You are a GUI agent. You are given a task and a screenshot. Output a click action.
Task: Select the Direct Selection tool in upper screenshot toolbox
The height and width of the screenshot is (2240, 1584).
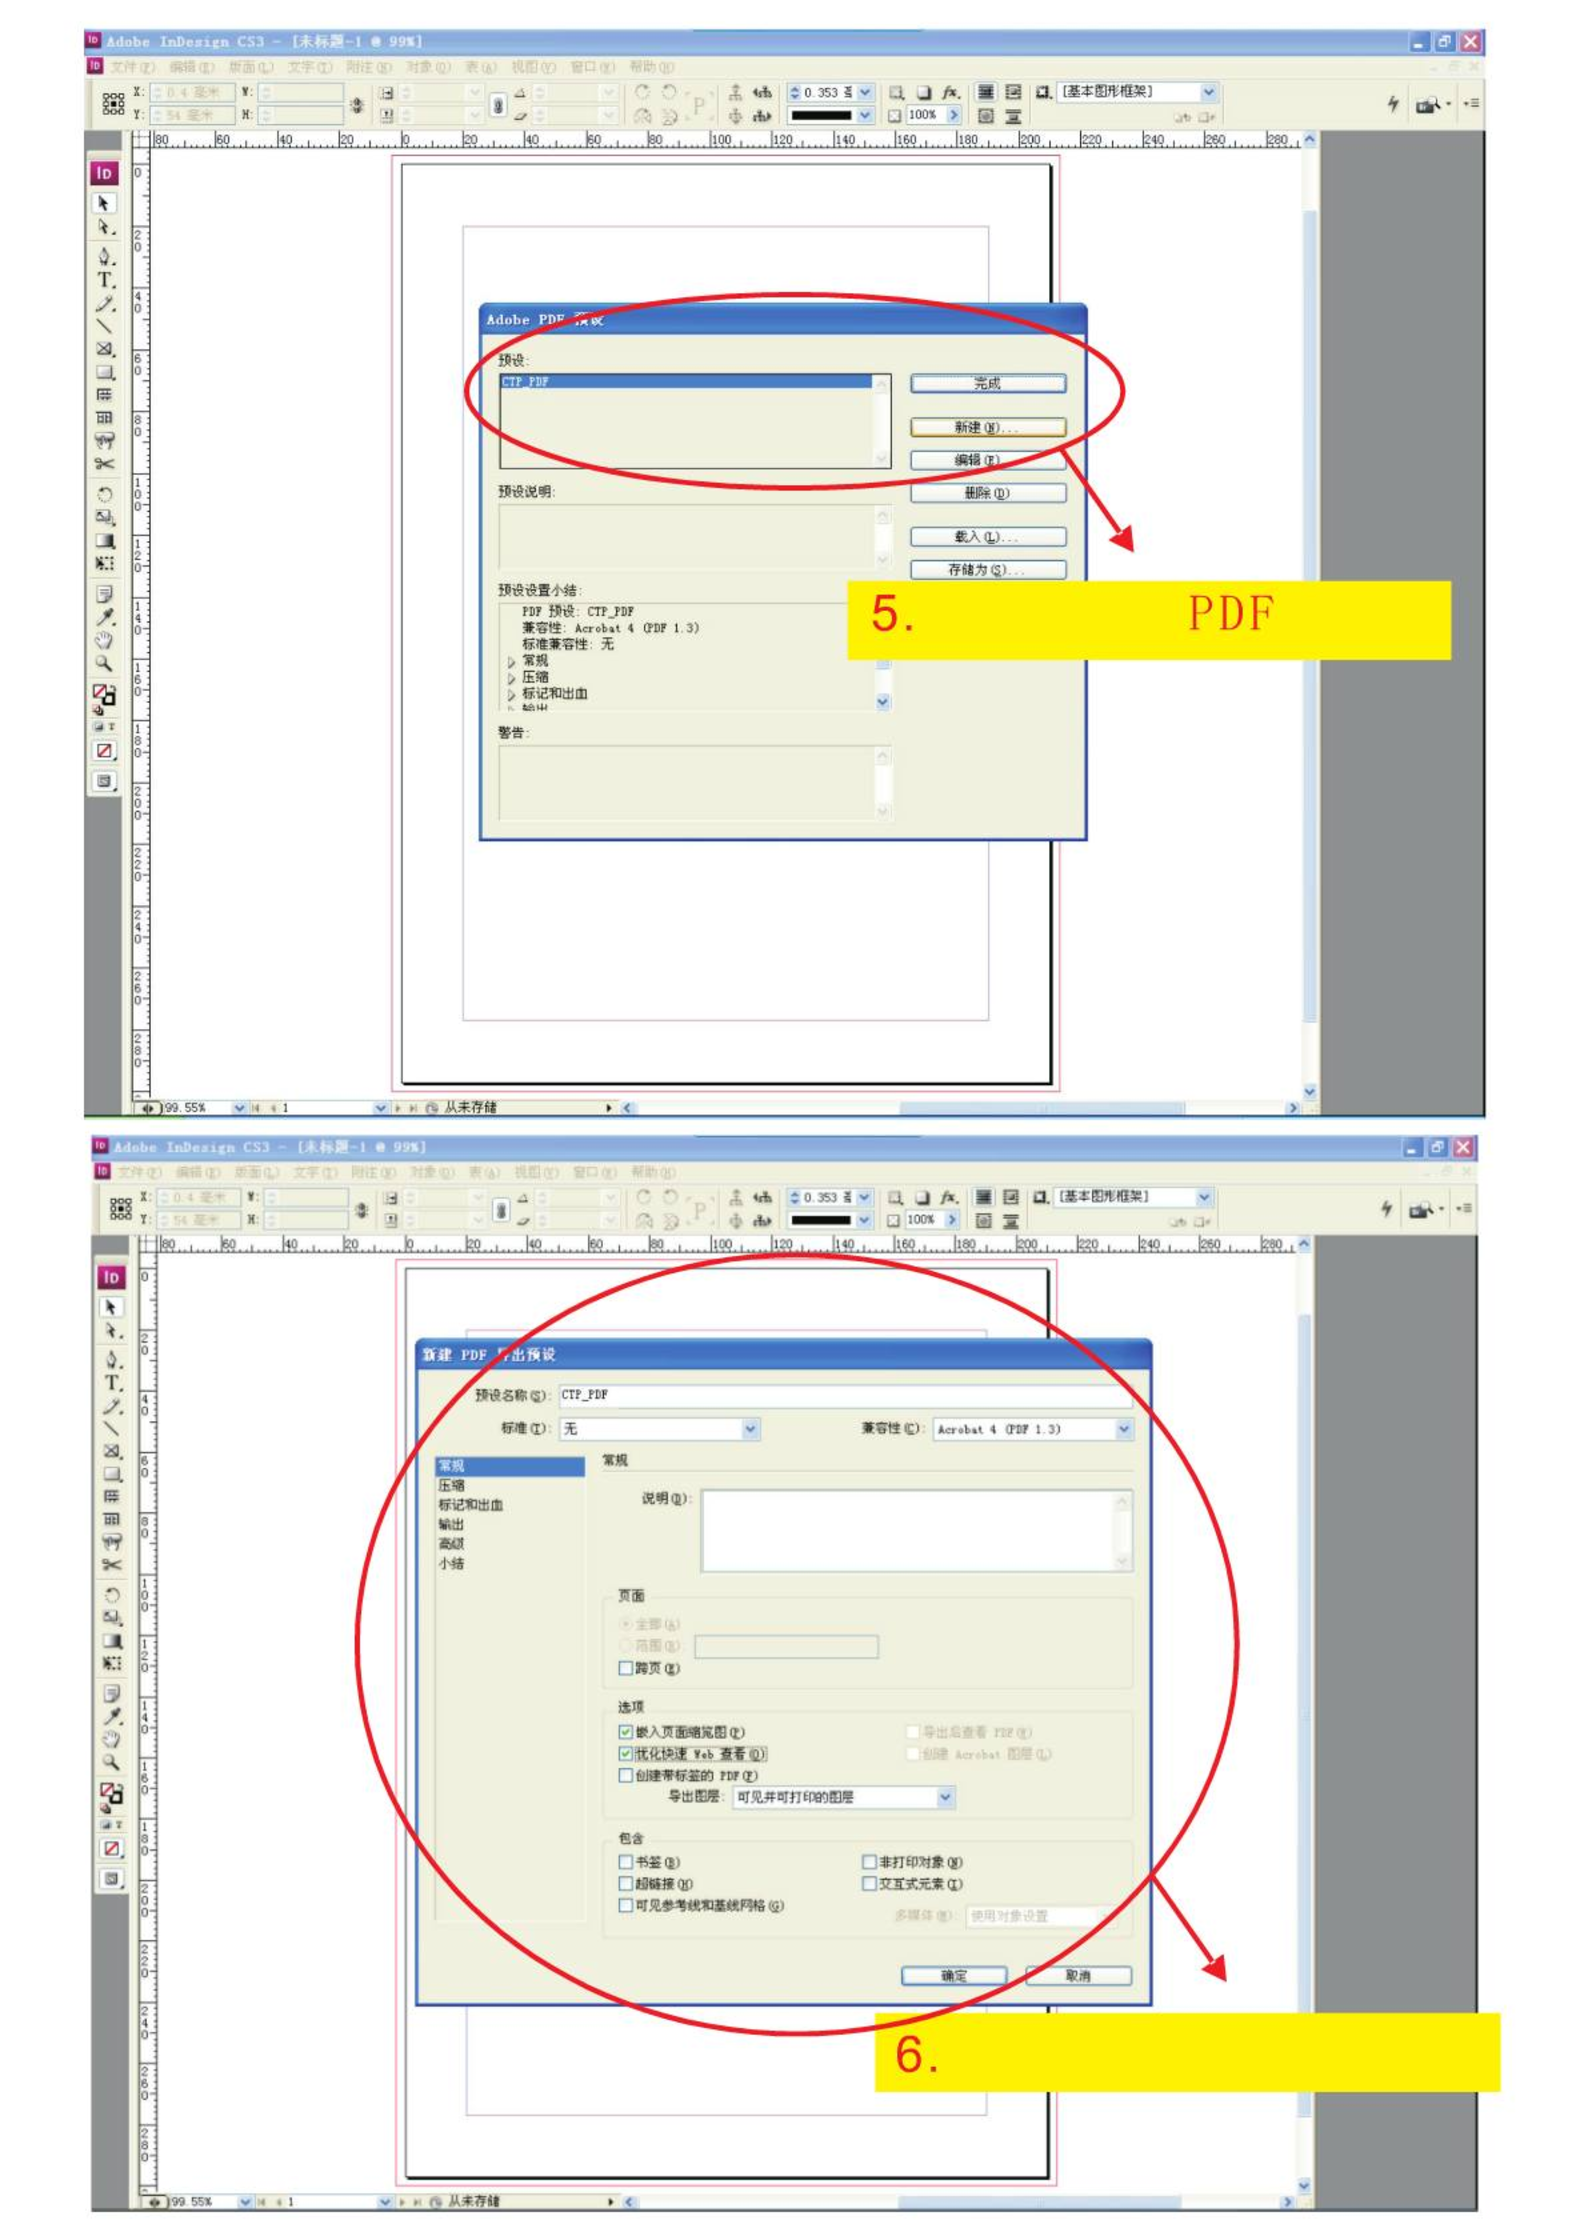(103, 228)
